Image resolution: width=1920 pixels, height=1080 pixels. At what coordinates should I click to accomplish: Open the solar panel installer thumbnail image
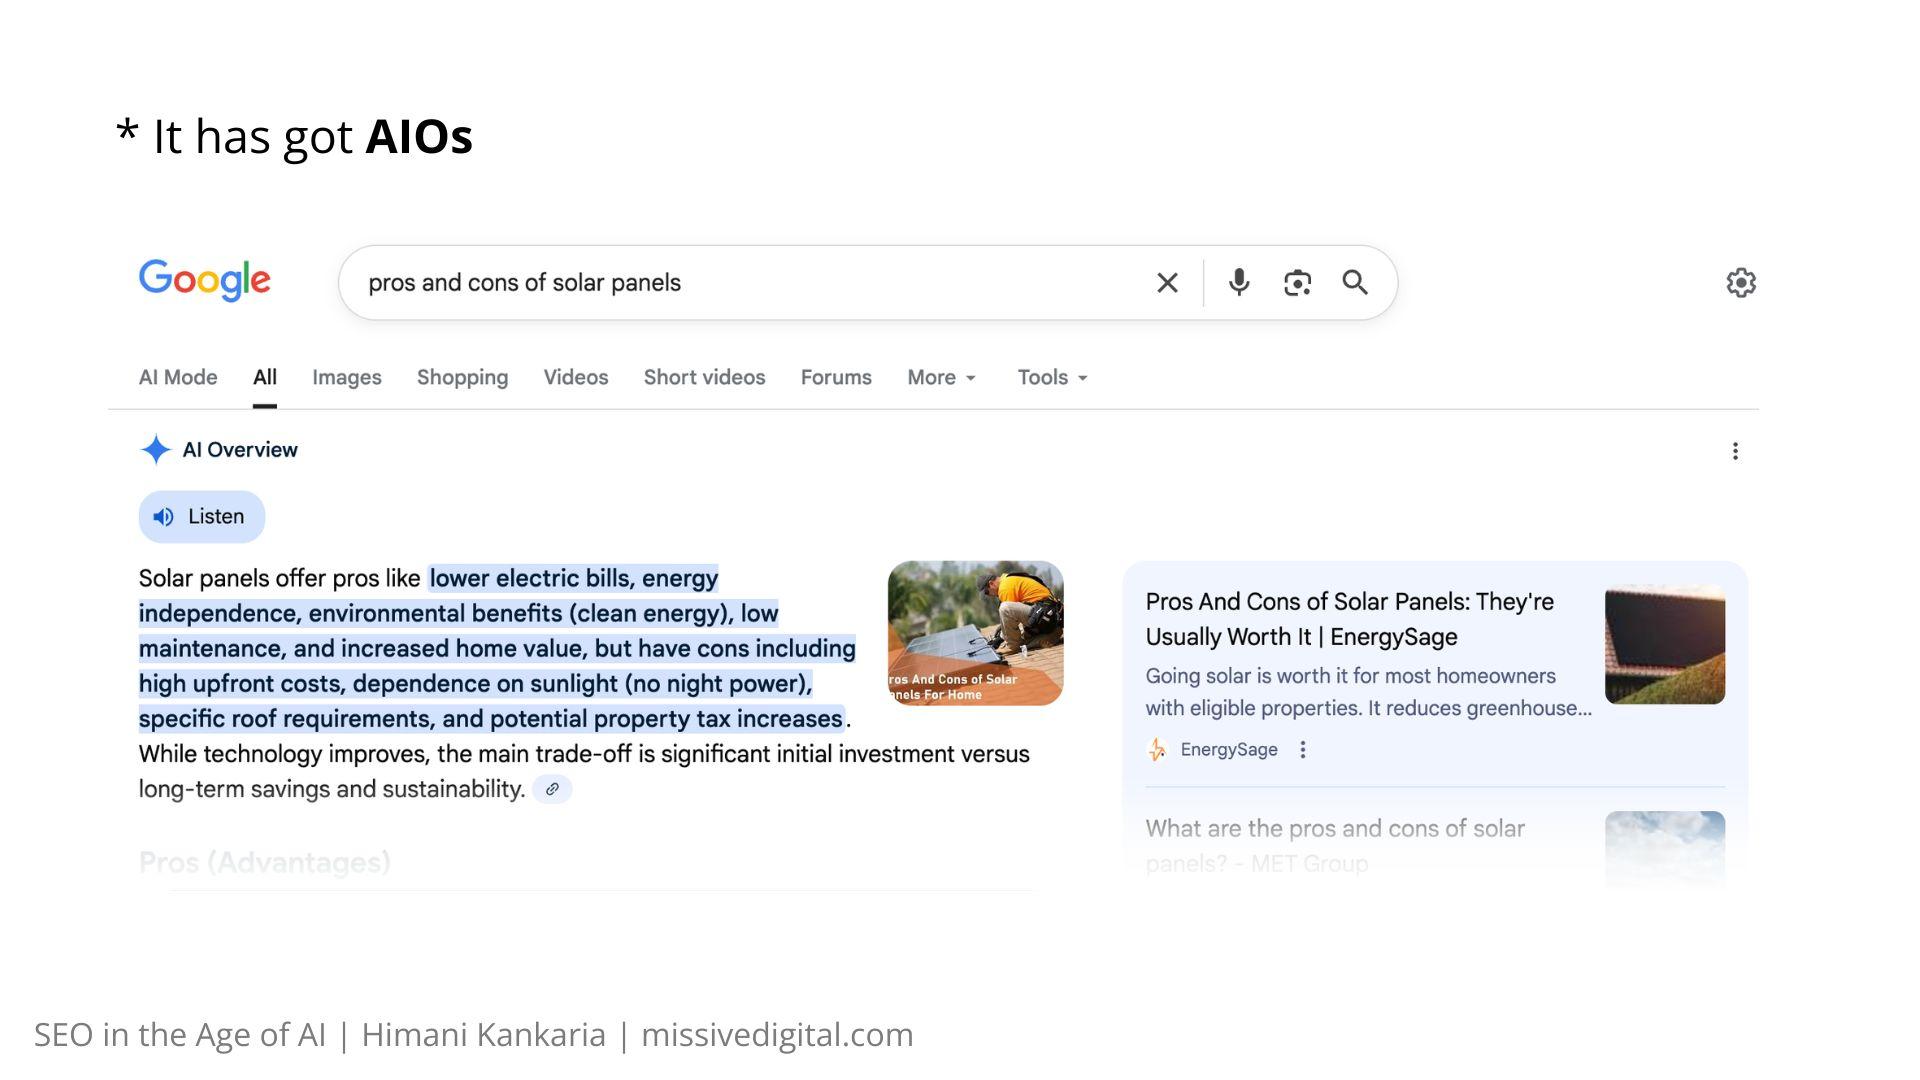click(x=975, y=633)
